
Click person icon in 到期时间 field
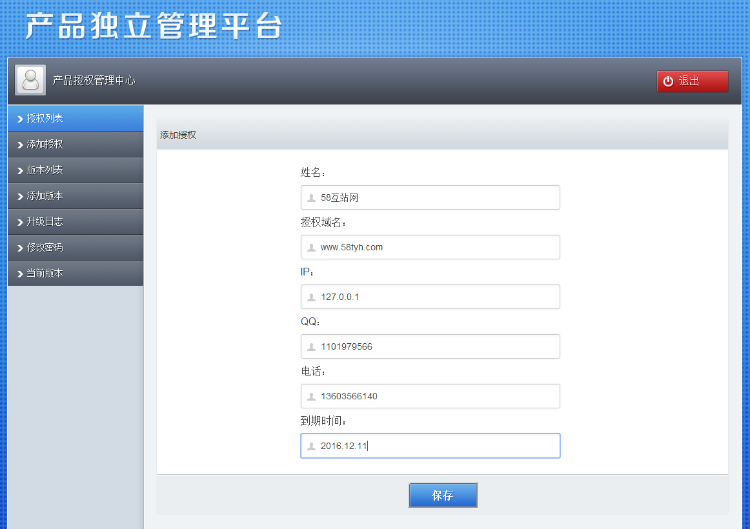(311, 446)
